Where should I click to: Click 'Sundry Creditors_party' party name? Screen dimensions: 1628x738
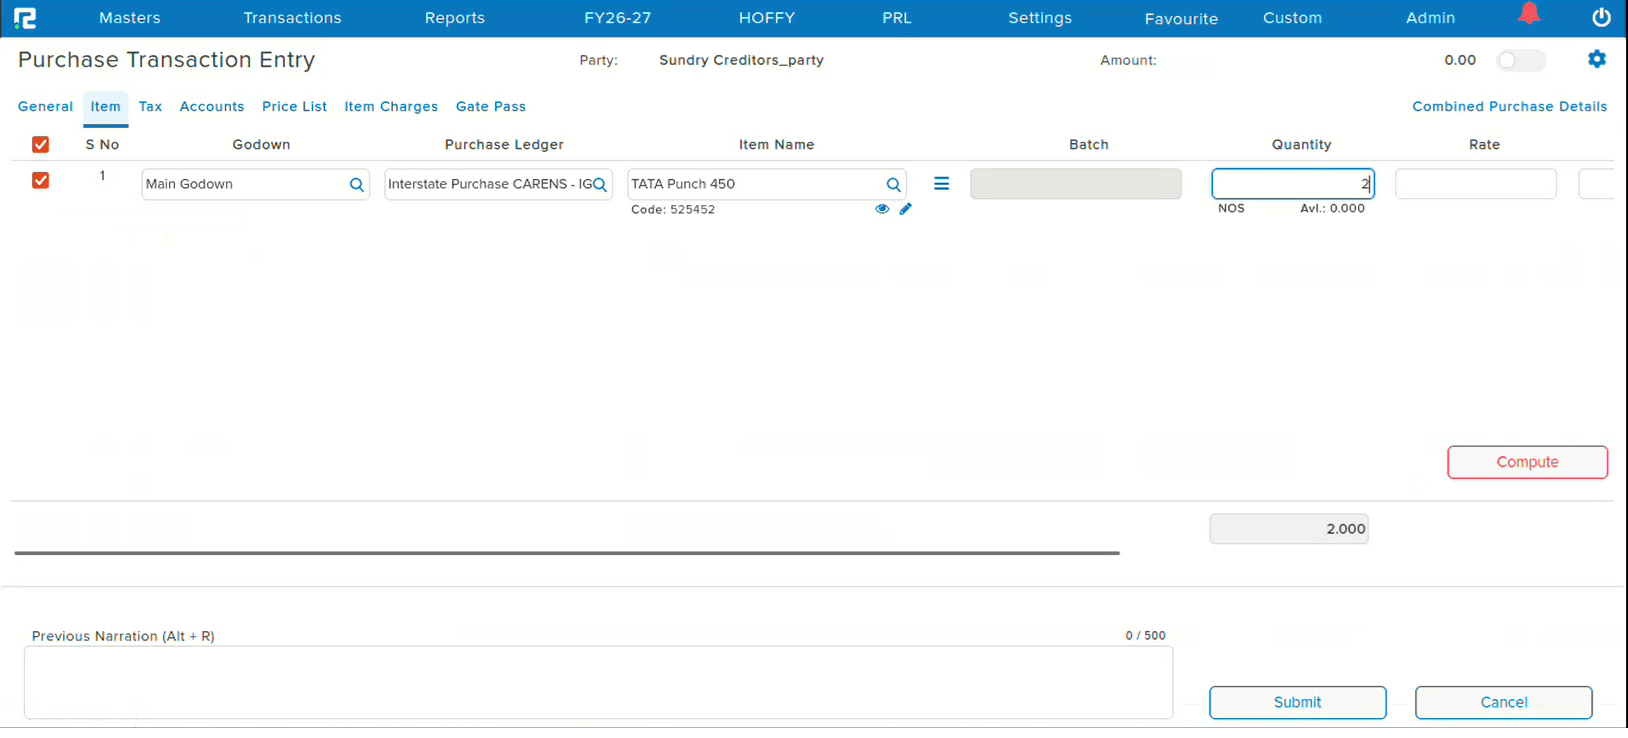741,60
